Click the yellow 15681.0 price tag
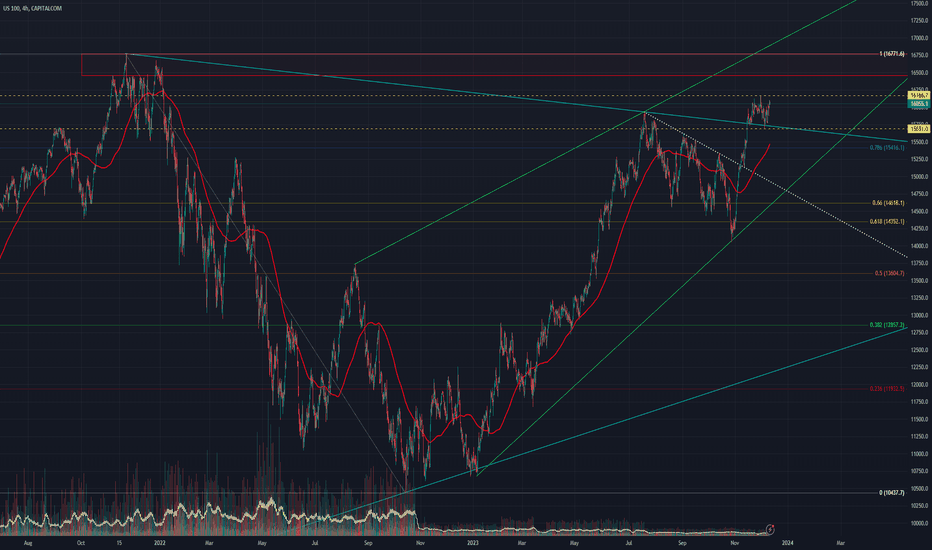The width and height of the screenshot is (932, 550). tap(919, 129)
